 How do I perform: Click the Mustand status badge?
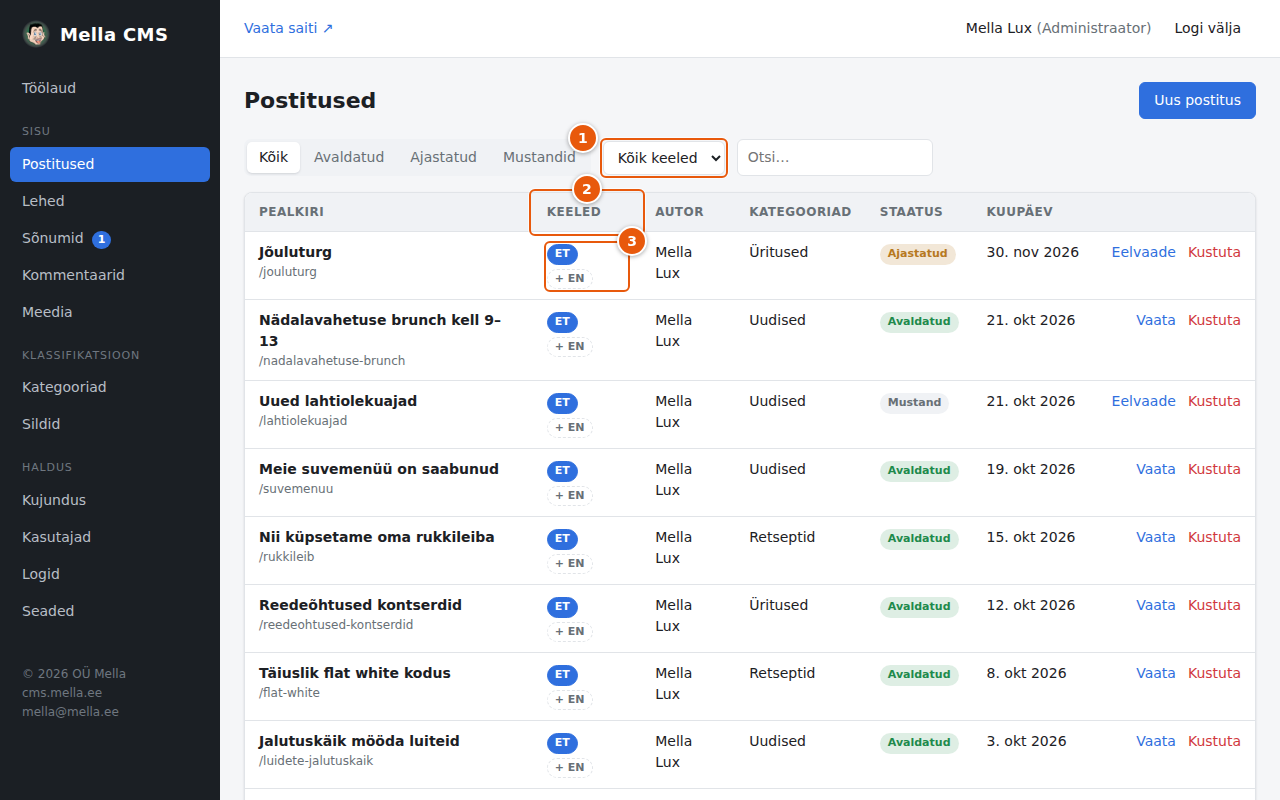point(914,403)
